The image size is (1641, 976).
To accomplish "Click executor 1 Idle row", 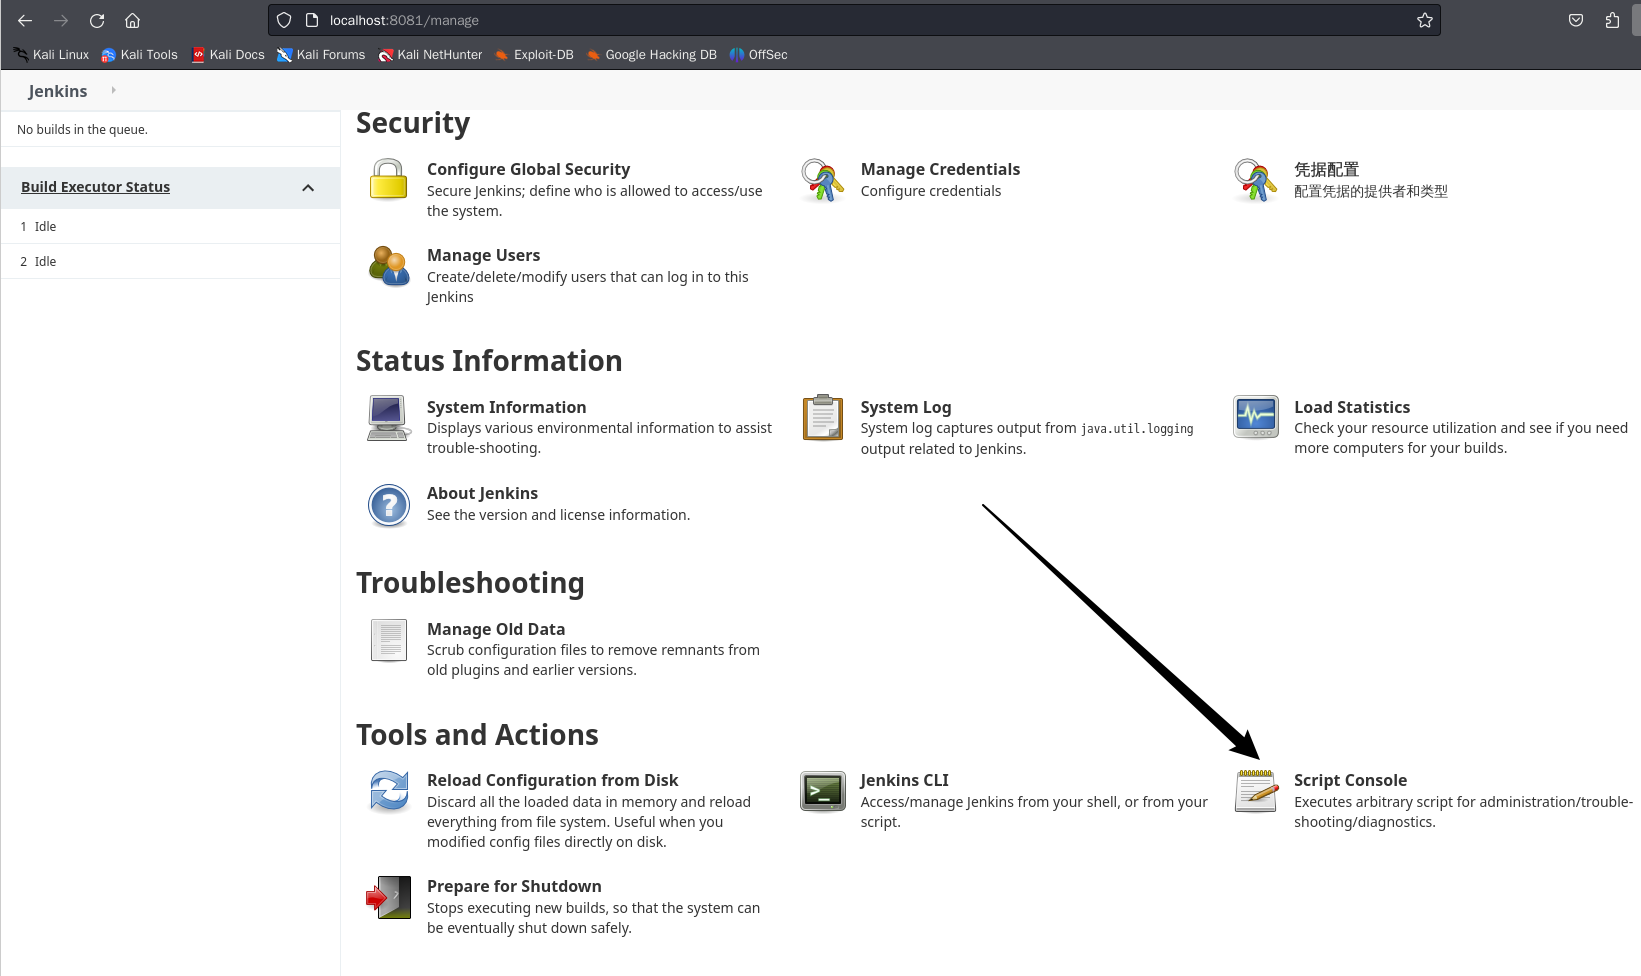I will (171, 227).
